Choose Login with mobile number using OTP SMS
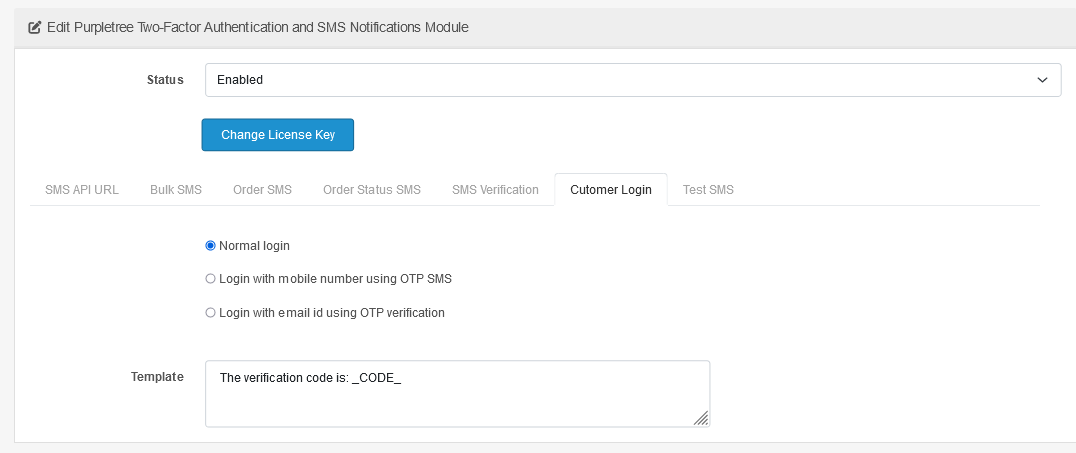The image size is (1076, 453). click(x=211, y=279)
